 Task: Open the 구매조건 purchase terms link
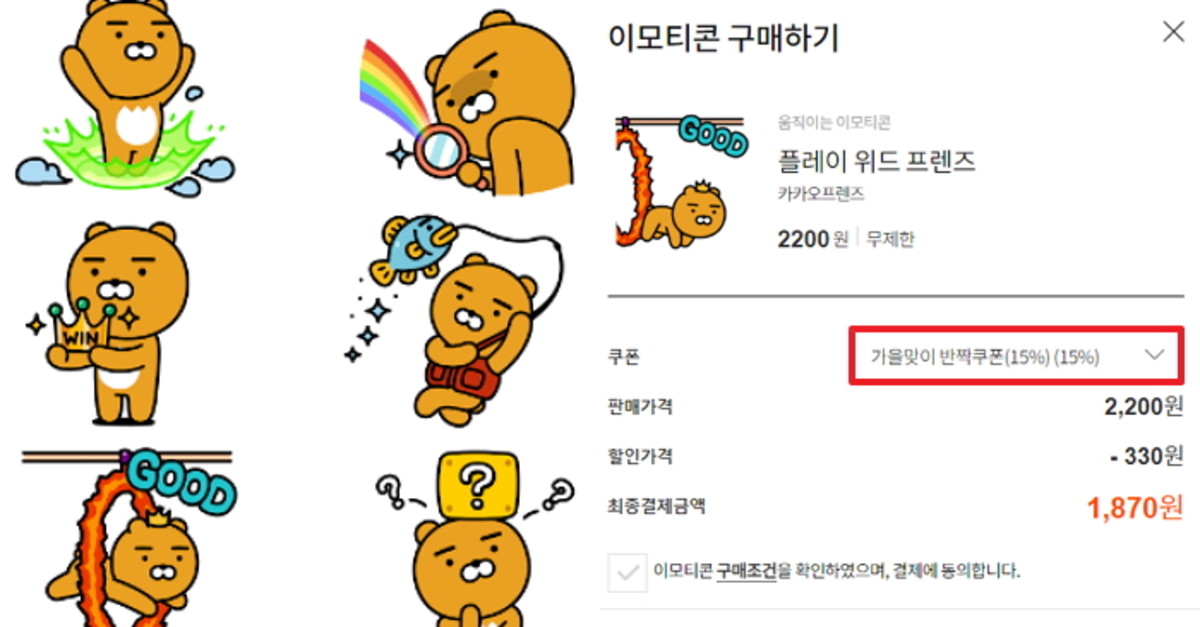(747, 572)
